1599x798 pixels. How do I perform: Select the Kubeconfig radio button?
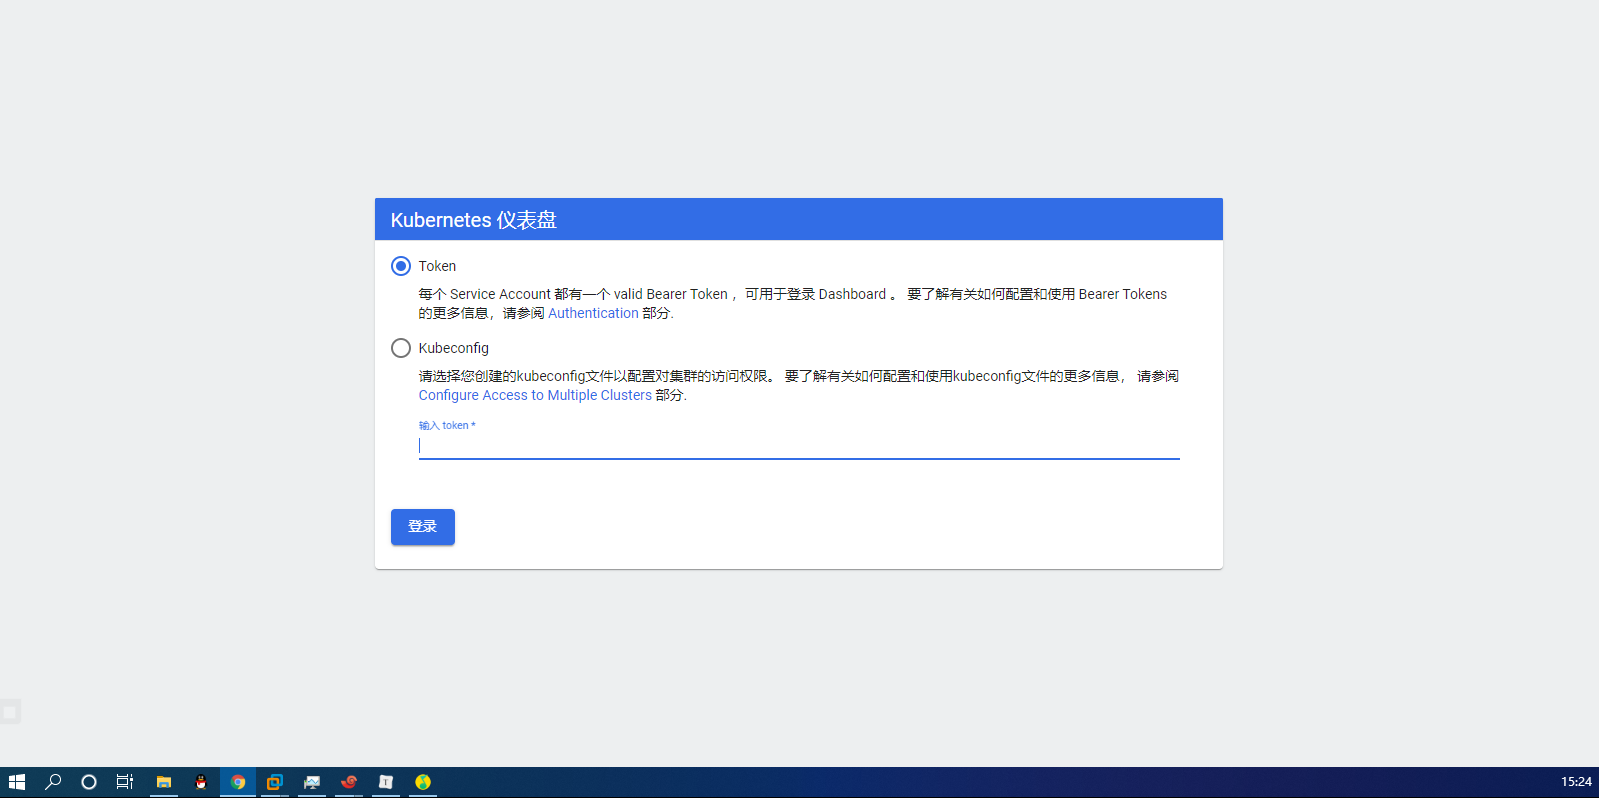(401, 348)
